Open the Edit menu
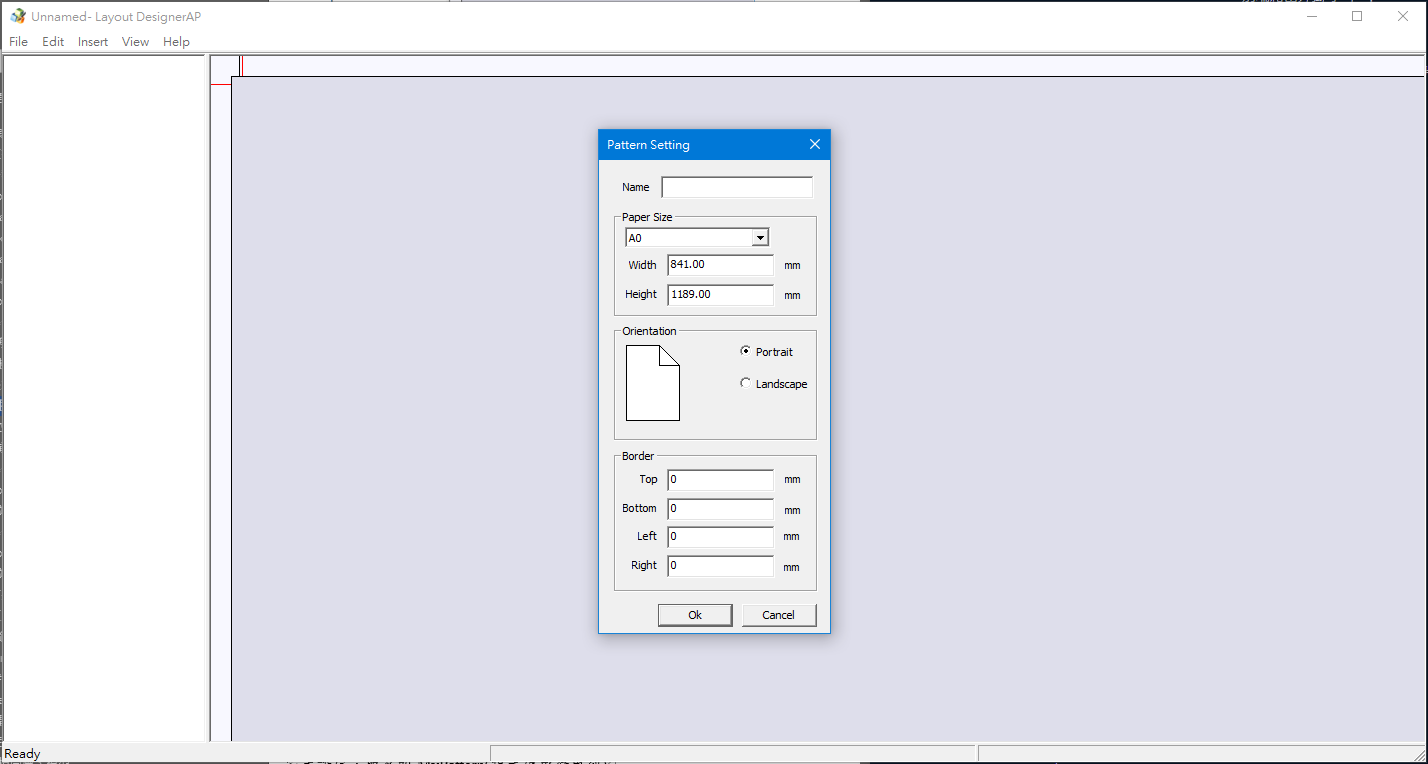 point(53,42)
